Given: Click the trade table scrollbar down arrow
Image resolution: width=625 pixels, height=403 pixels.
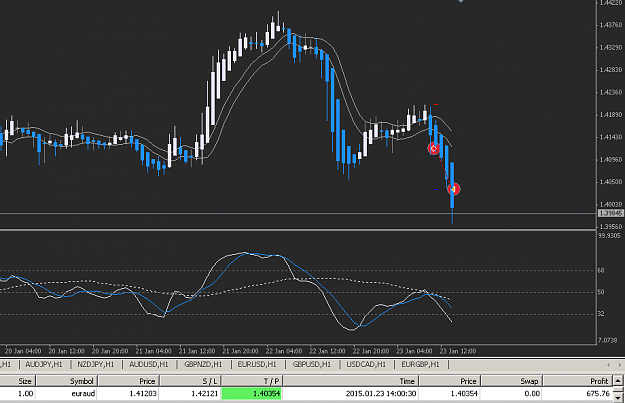Looking at the screenshot, I should 618,397.
